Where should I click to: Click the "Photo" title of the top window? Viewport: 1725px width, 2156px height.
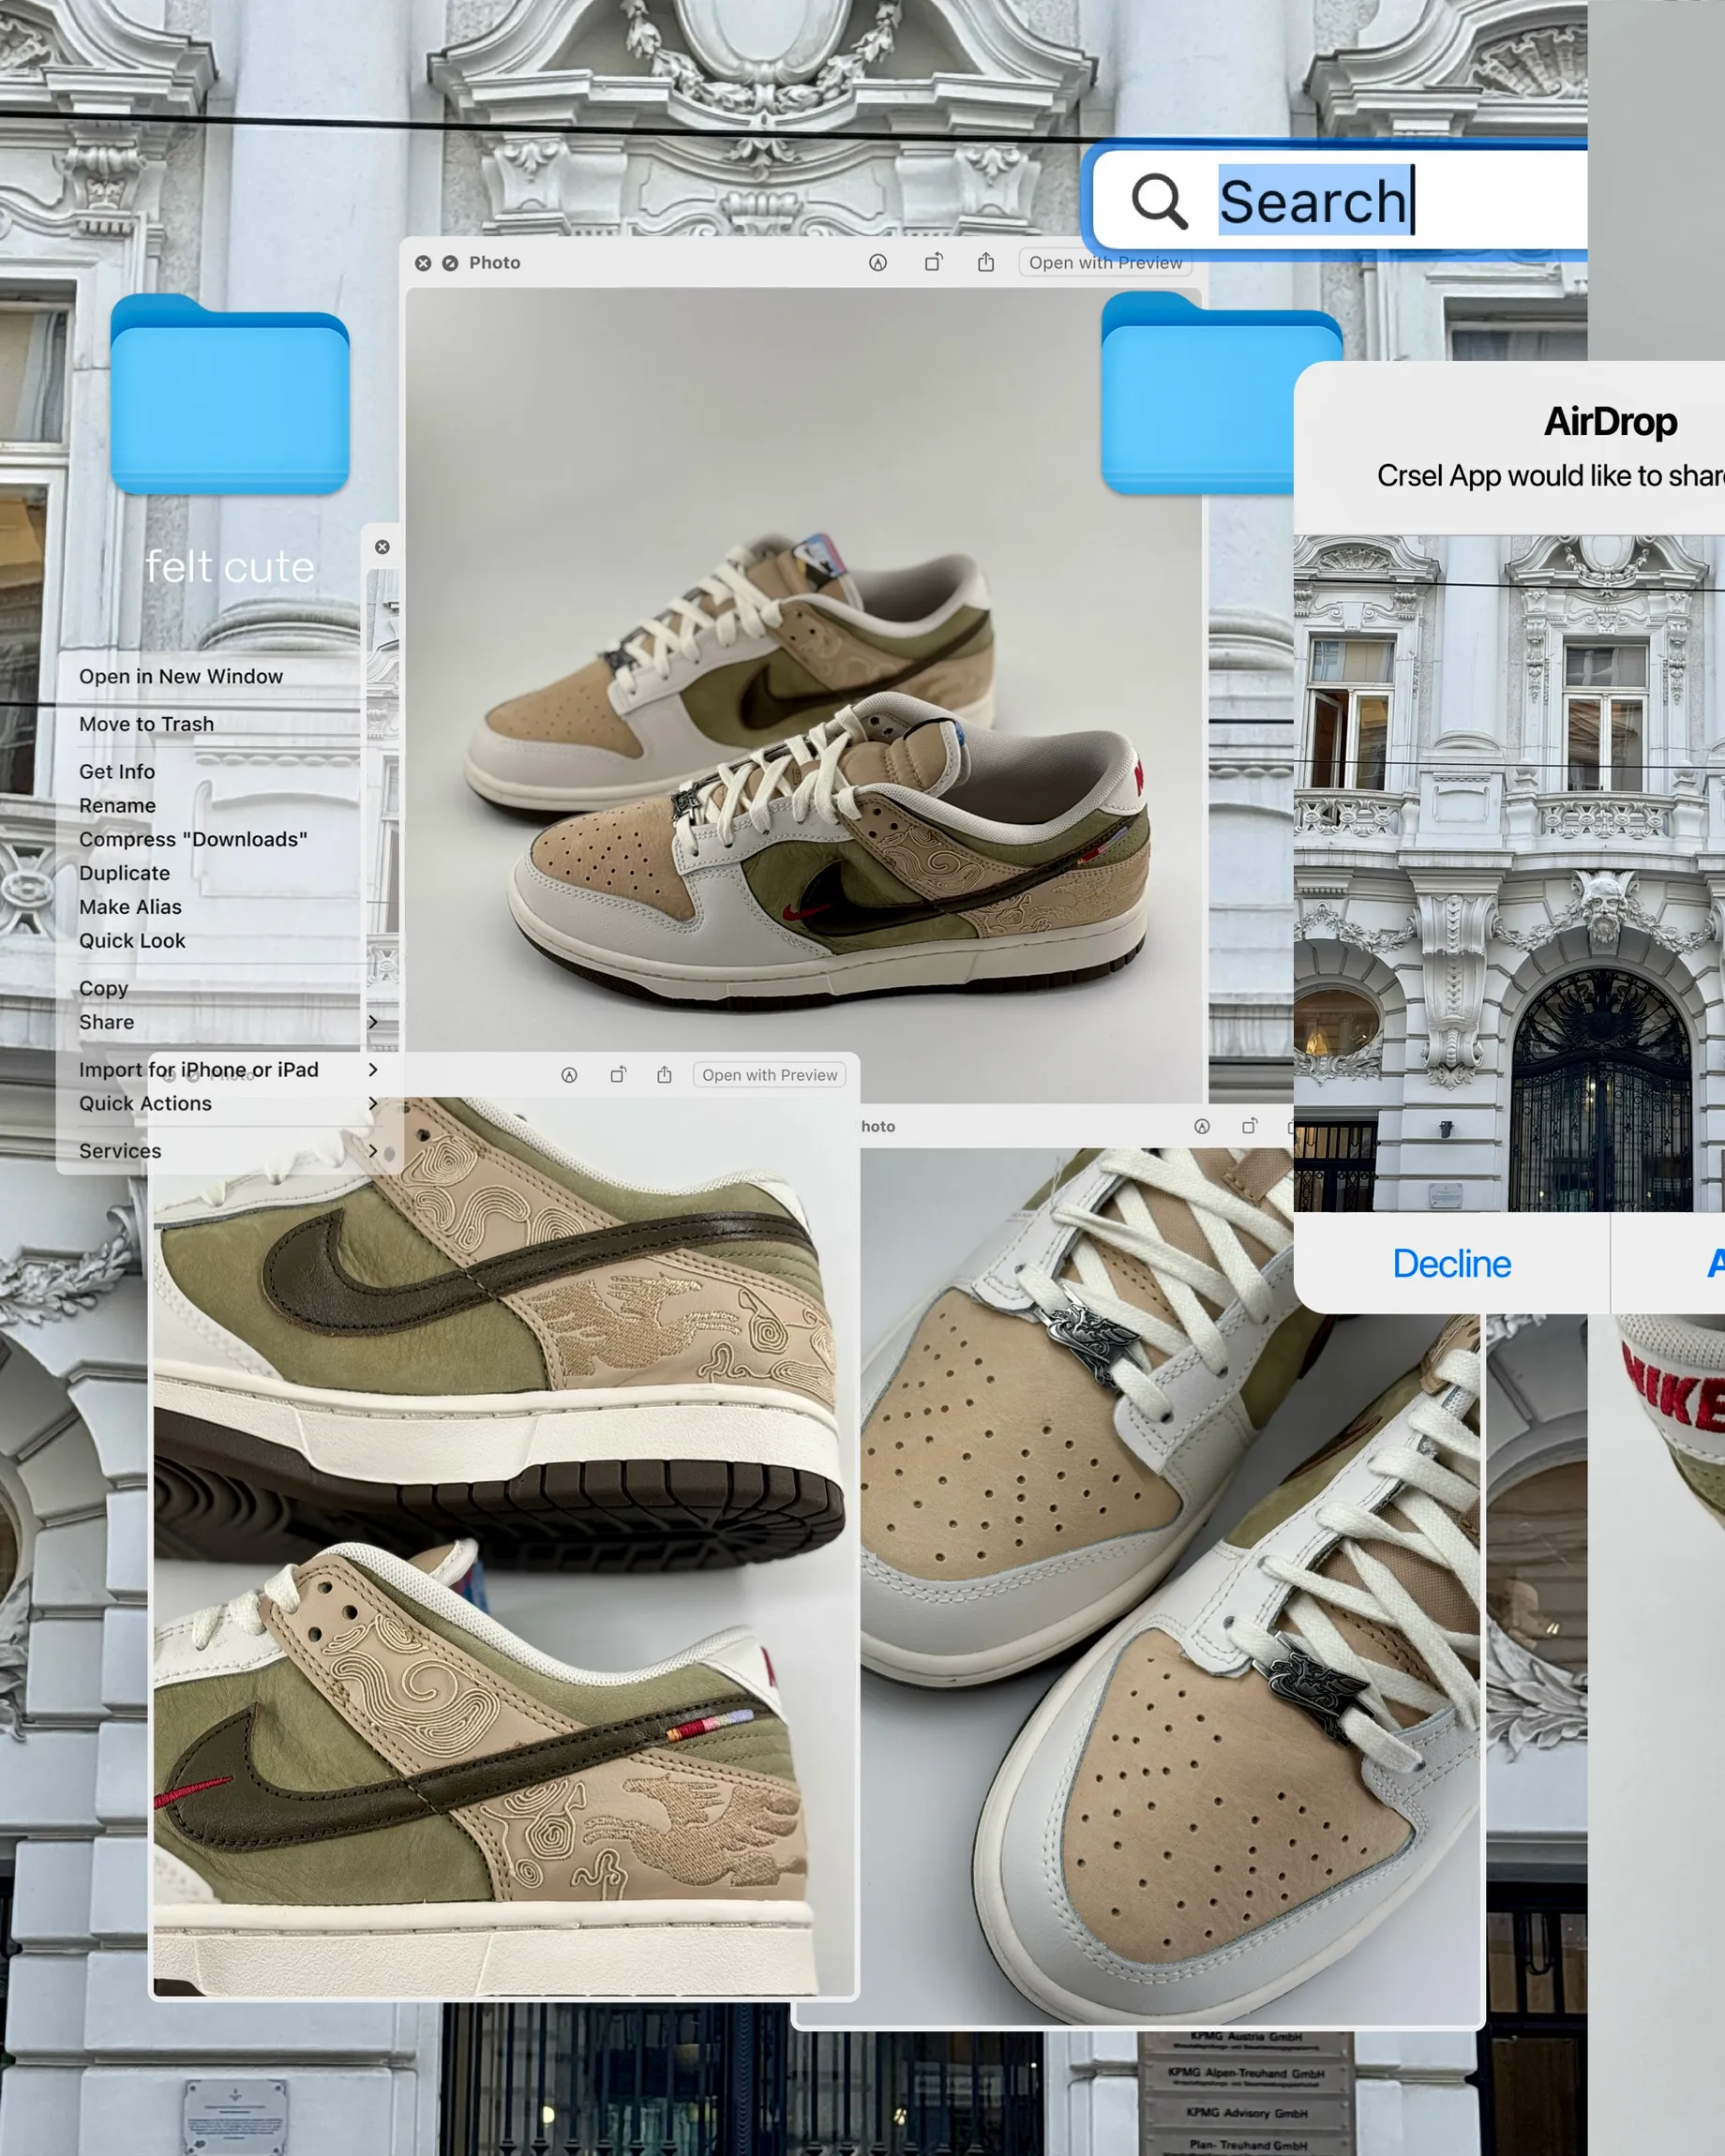[495, 263]
